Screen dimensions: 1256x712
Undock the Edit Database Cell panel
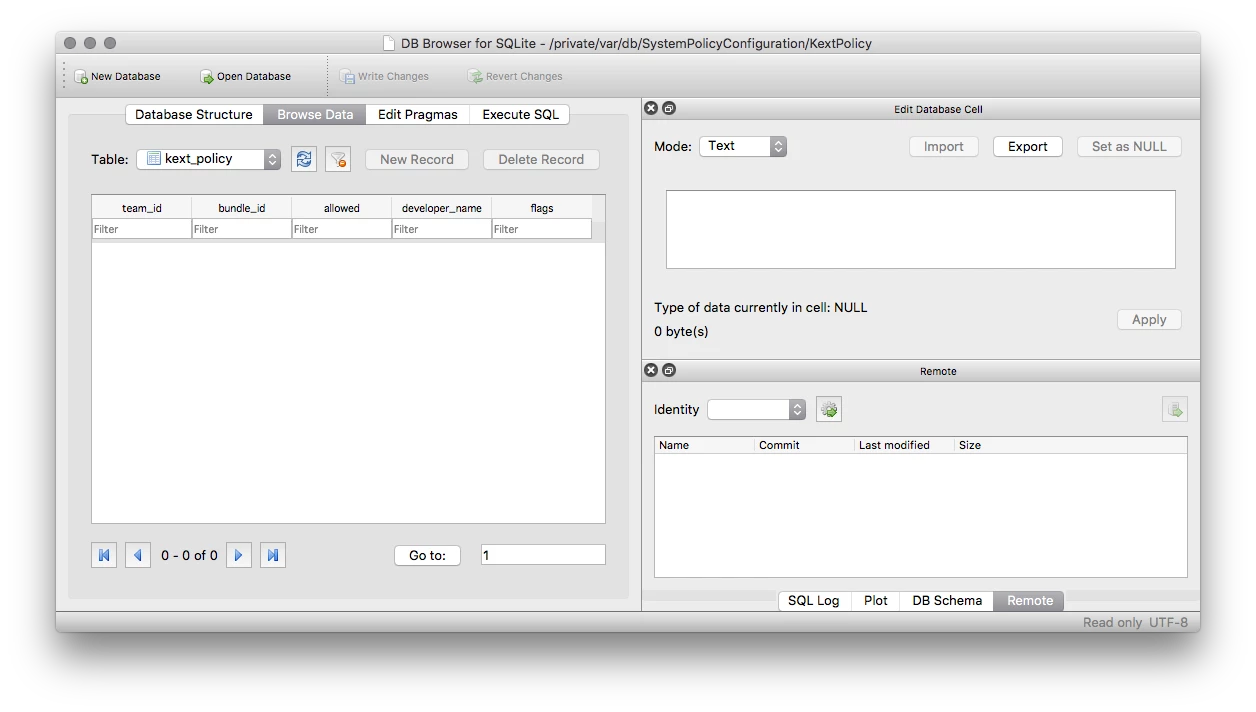click(669, 108)
